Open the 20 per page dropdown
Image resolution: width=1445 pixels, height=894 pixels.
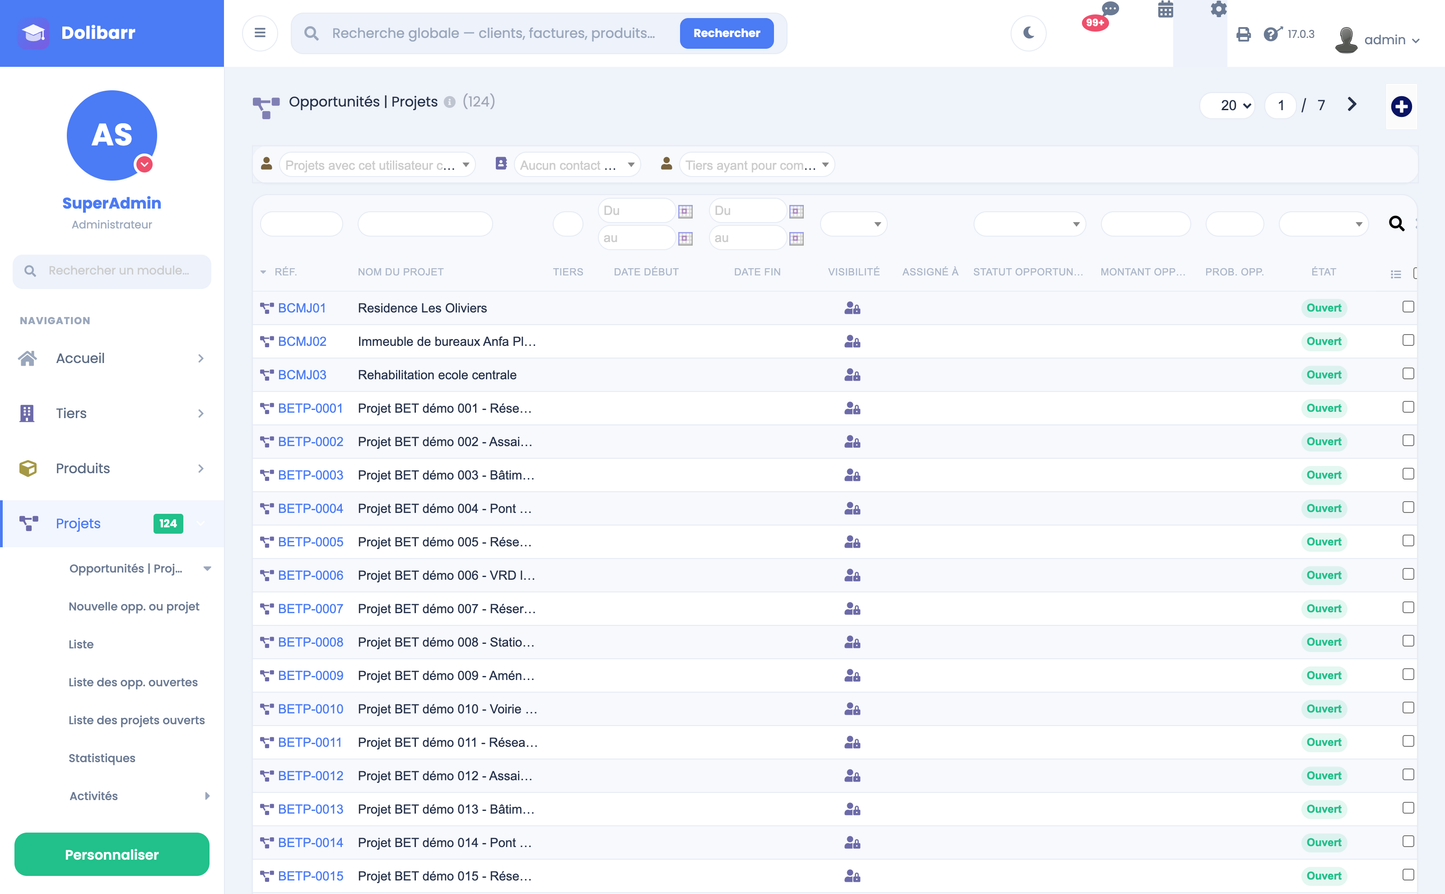tap(1228, 105)
